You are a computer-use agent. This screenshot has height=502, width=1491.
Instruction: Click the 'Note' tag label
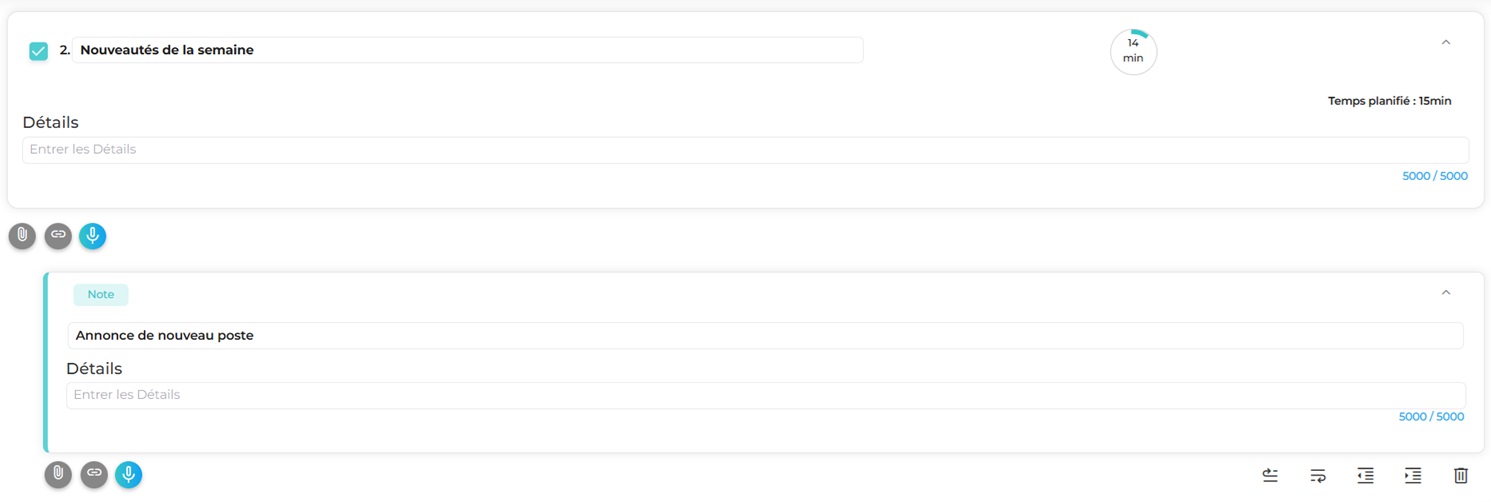(101, 295)
